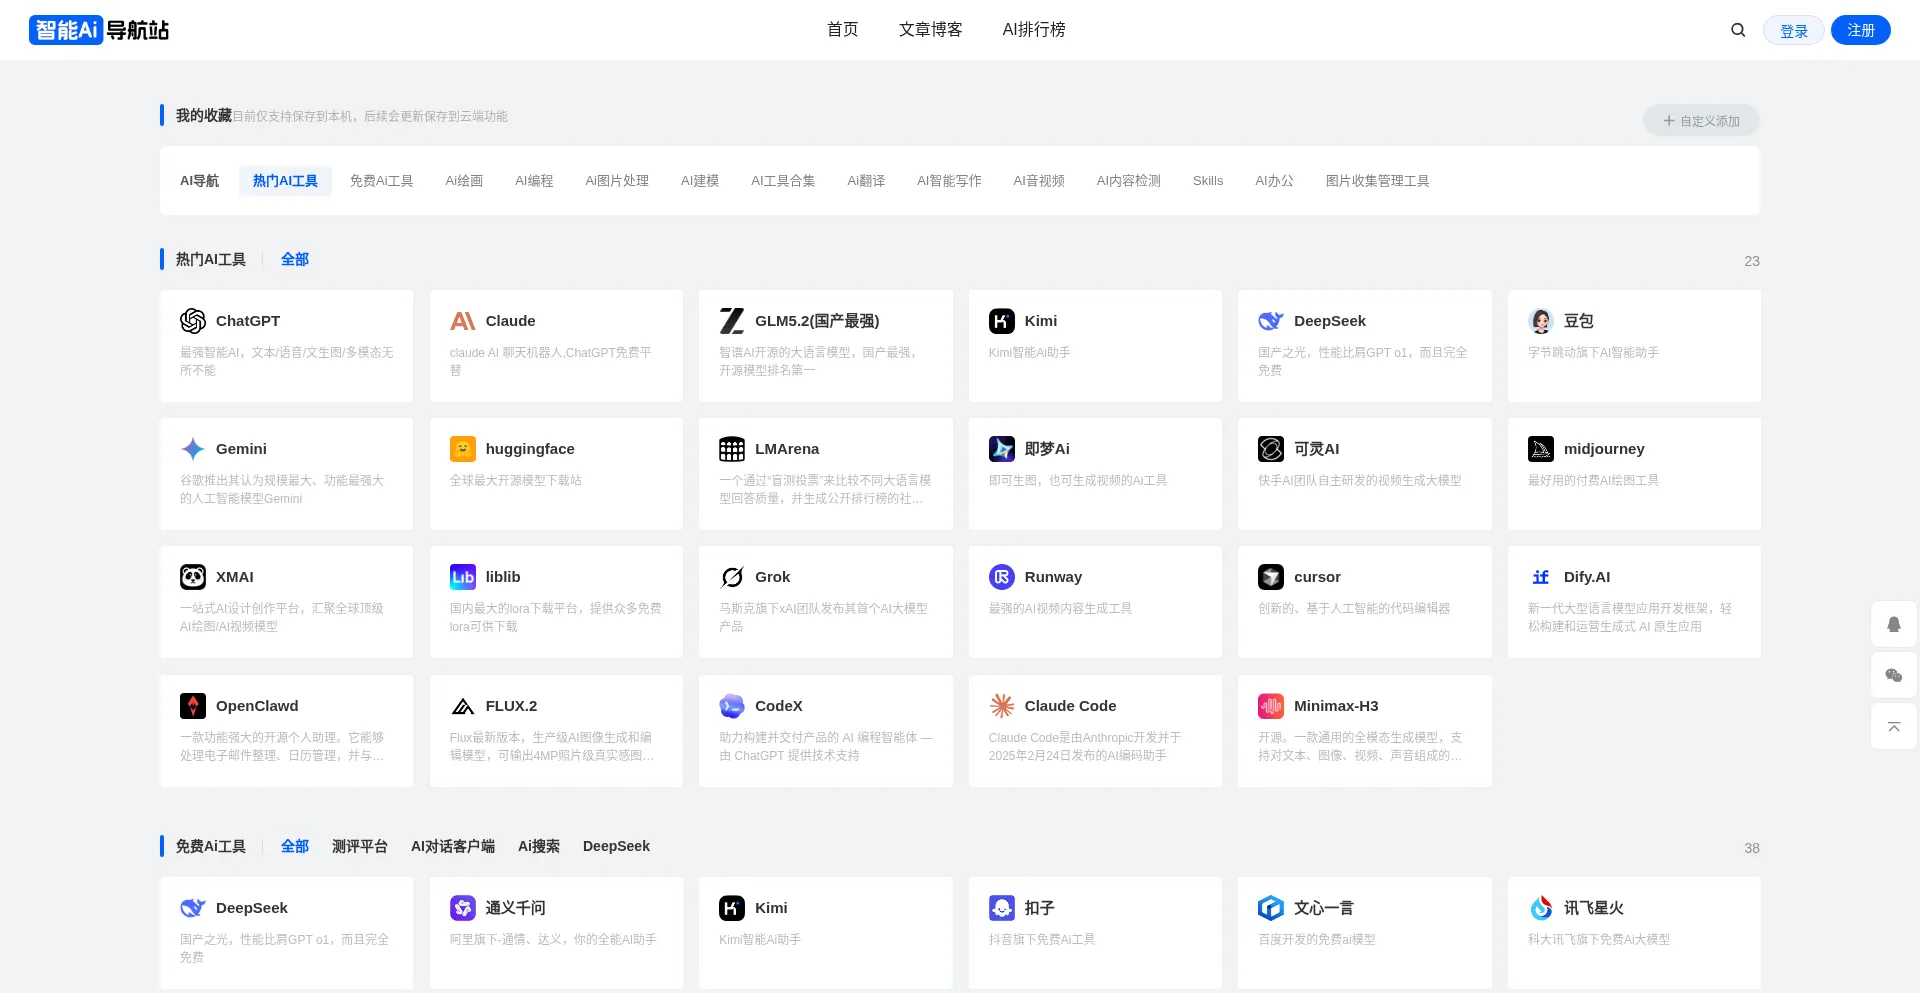Click the 通义千问 logo icon
Image resolution: width=1920 pixels, height=993 pixels.
click(463, 908)
